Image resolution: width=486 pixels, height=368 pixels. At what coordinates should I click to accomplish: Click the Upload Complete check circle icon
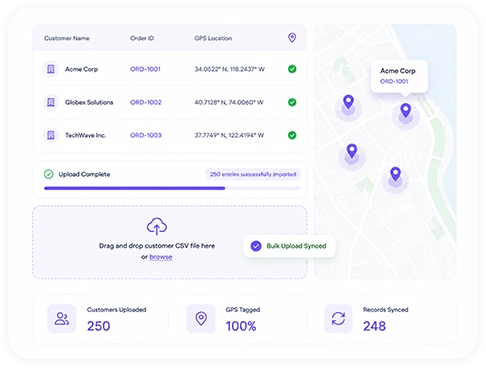[49, 174]
